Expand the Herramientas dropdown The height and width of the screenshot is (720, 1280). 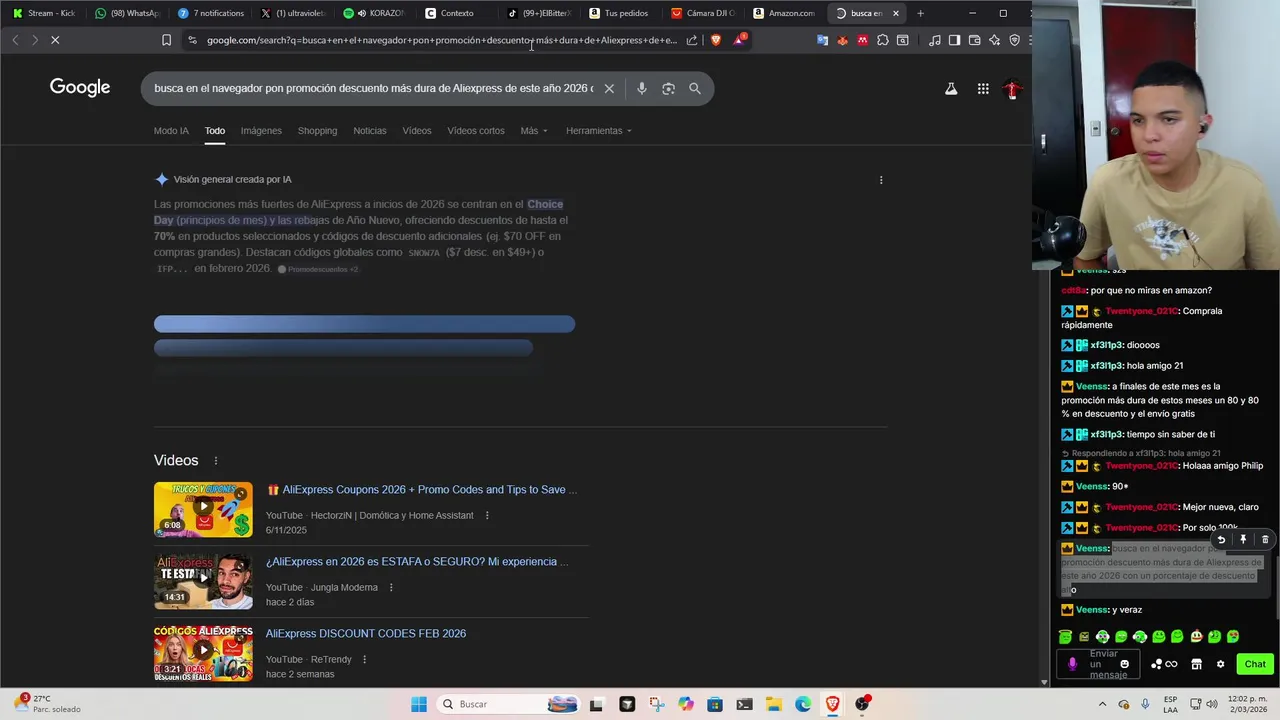pyautogui.click(x=598, y=131)
